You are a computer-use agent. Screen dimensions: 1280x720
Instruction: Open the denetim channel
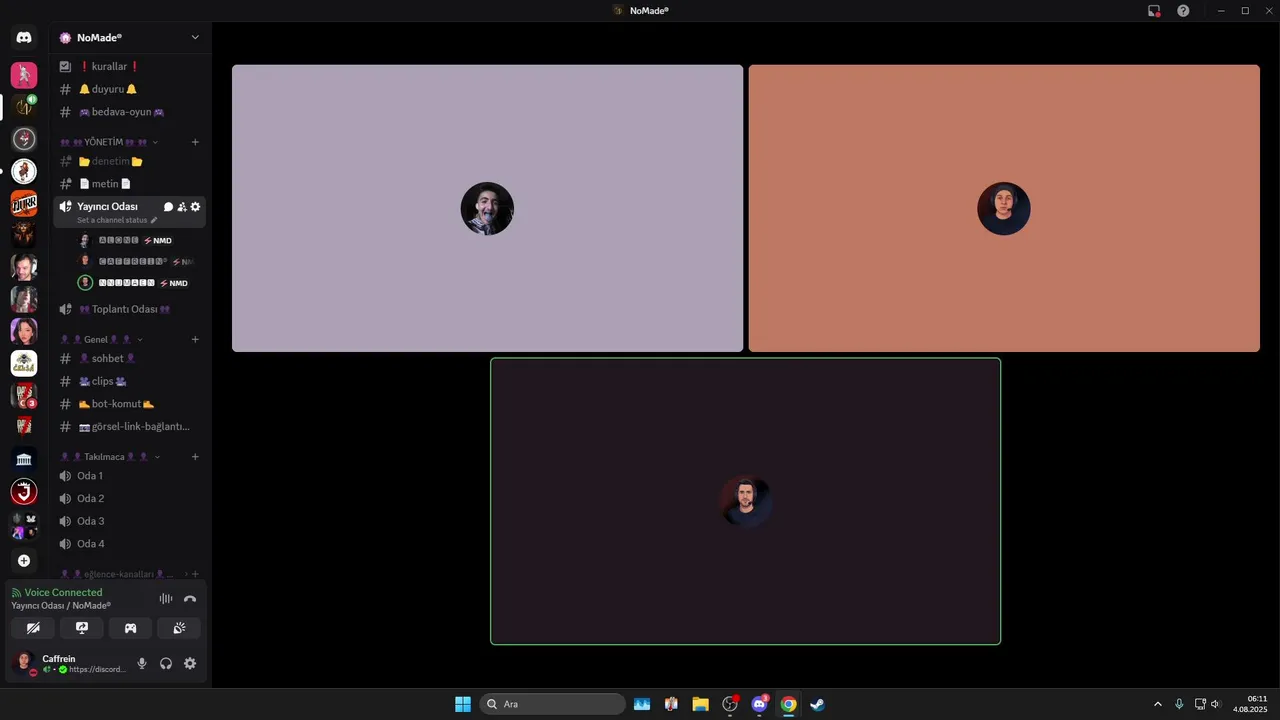pyautogui.click(x=130, y=161)
